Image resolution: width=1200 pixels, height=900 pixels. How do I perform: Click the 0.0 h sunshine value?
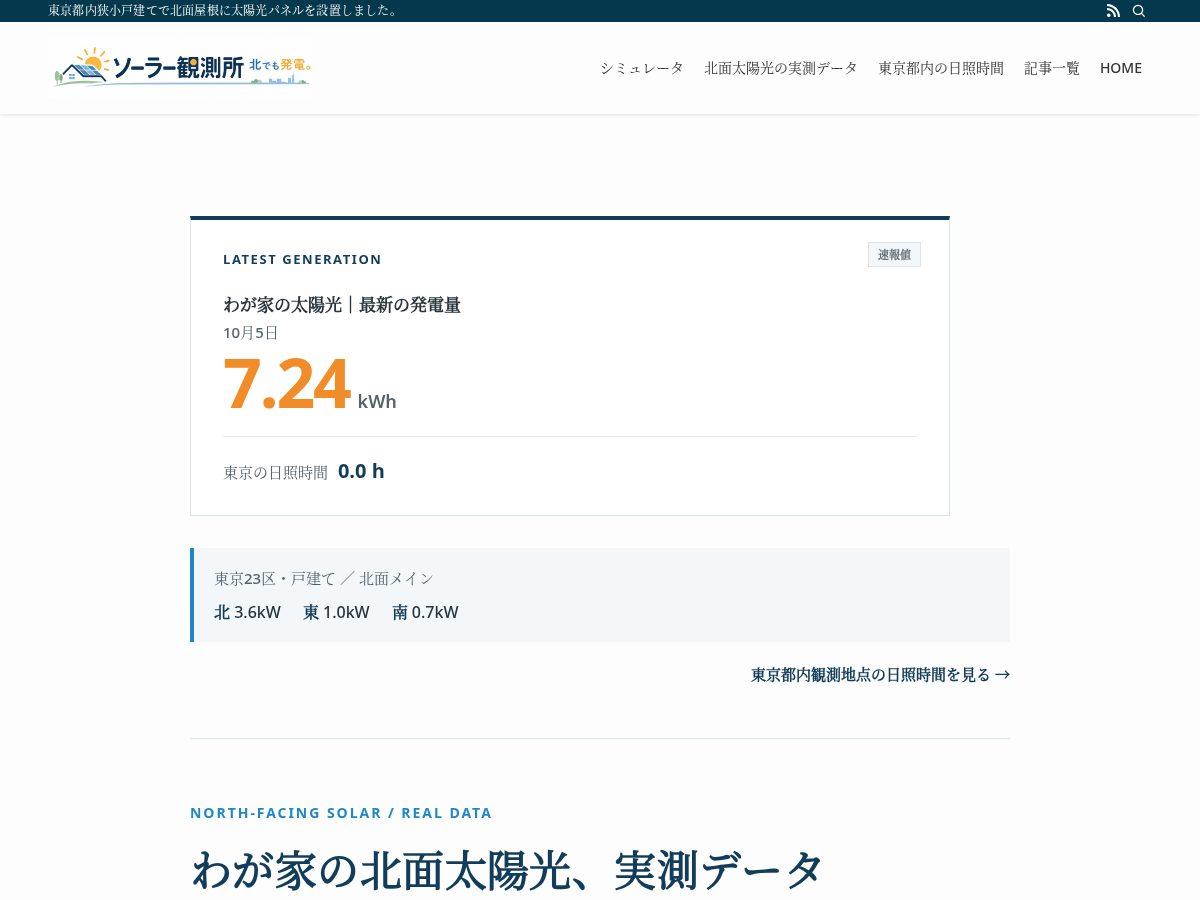pyautogui.click(x=361, y=471)
